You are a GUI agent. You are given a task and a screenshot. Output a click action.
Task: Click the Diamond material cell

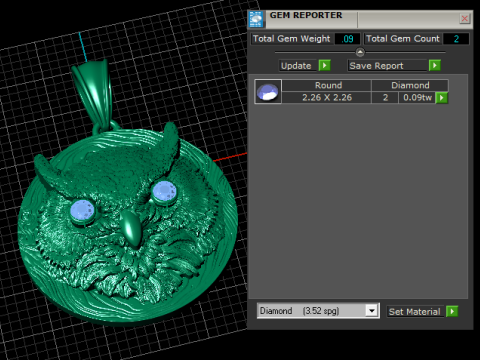(410, 85)
